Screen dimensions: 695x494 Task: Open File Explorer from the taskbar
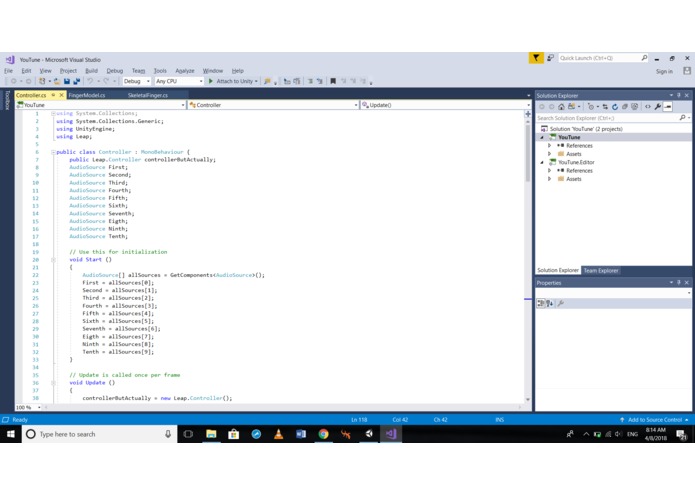coord(211,434)
